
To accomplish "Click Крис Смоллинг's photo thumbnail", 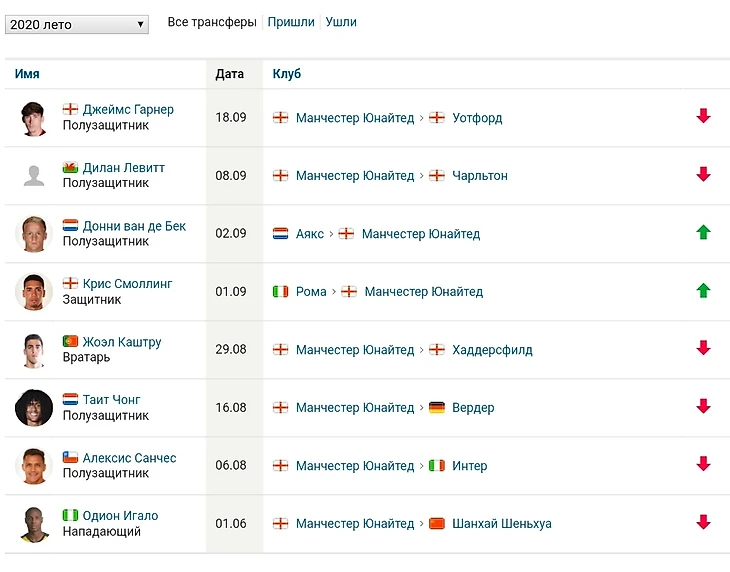I will coord(34,291).
